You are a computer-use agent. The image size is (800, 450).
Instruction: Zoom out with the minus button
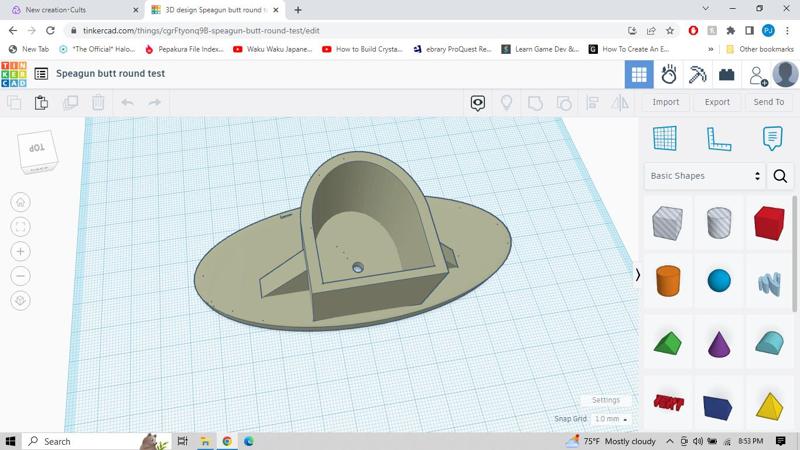pos(20,276)
